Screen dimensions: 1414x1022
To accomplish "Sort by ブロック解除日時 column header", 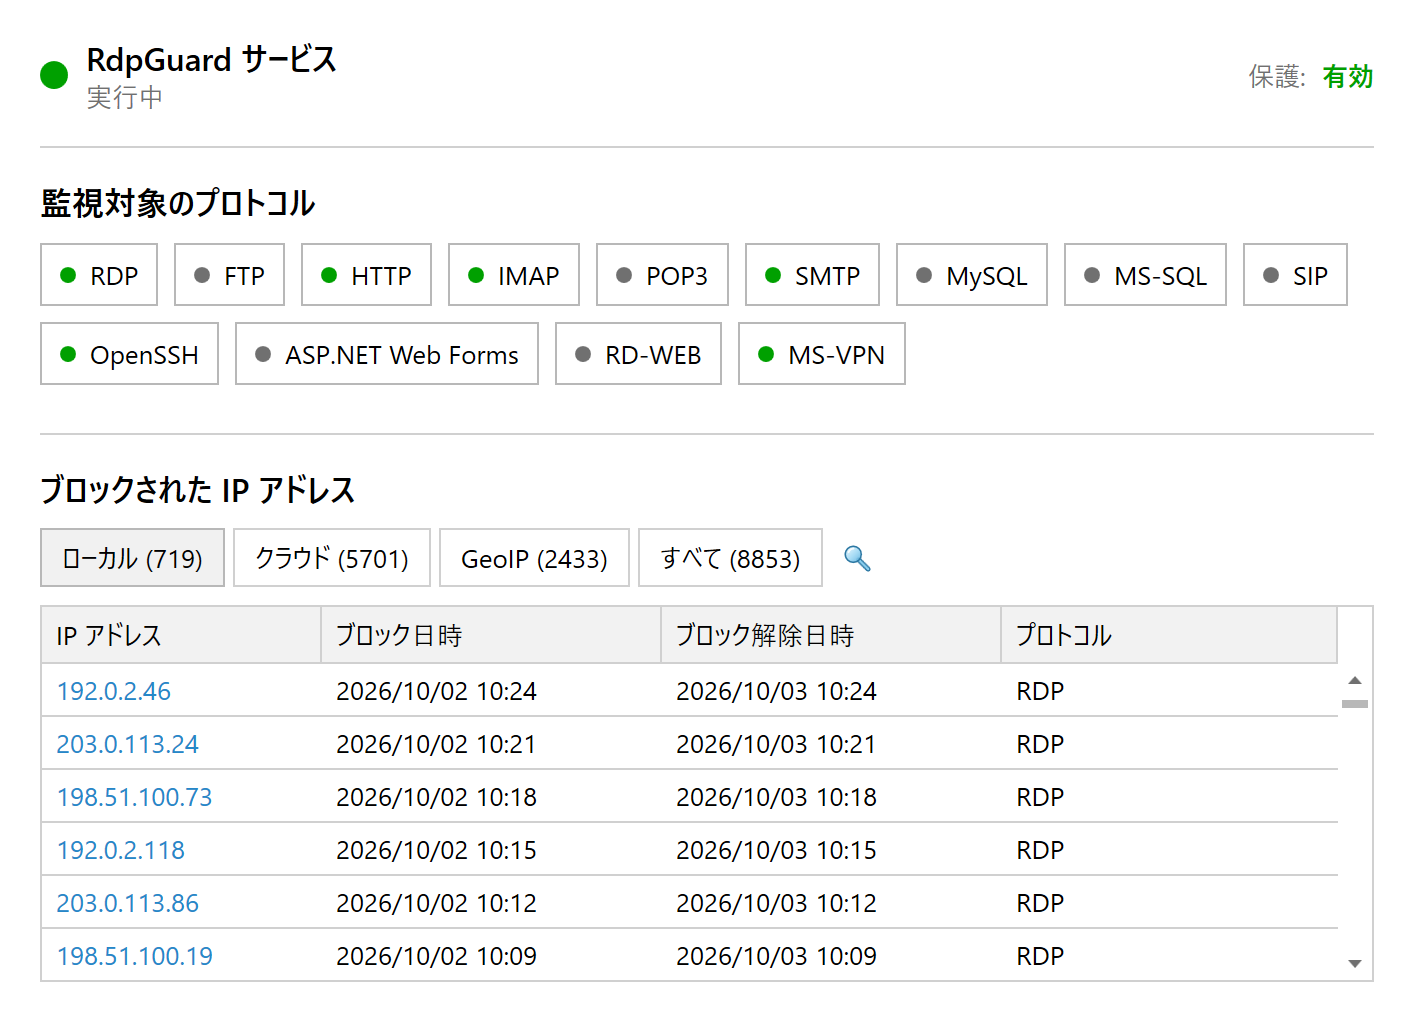I will pos(831,635).
